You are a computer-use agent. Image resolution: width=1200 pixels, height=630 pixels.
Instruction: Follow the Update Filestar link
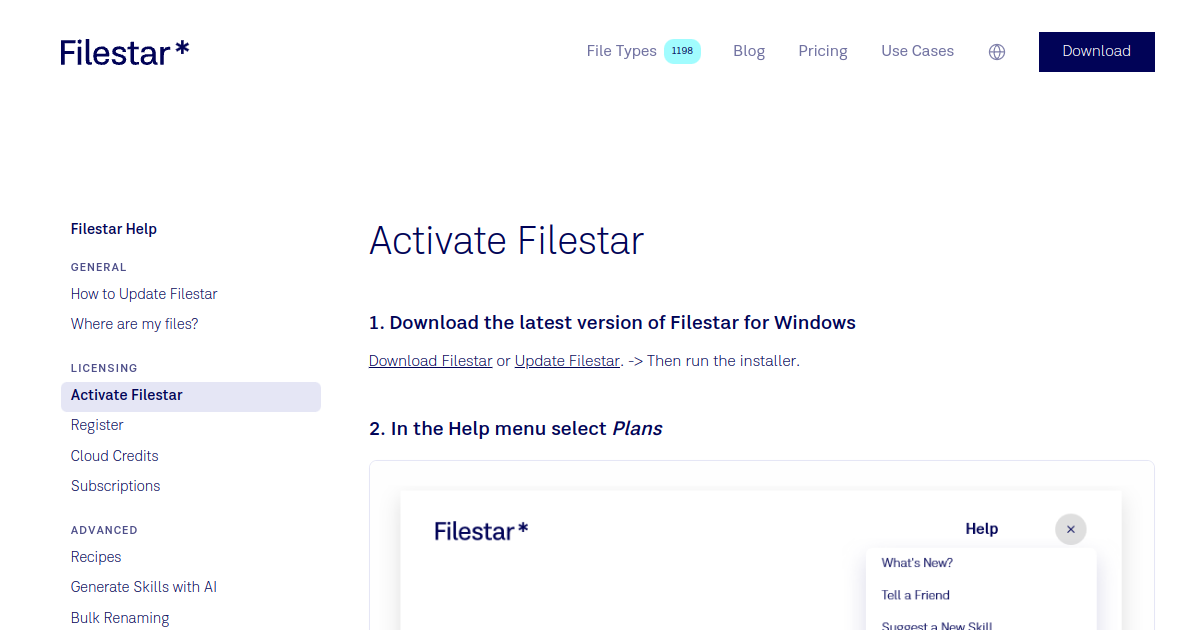(567, 360)
